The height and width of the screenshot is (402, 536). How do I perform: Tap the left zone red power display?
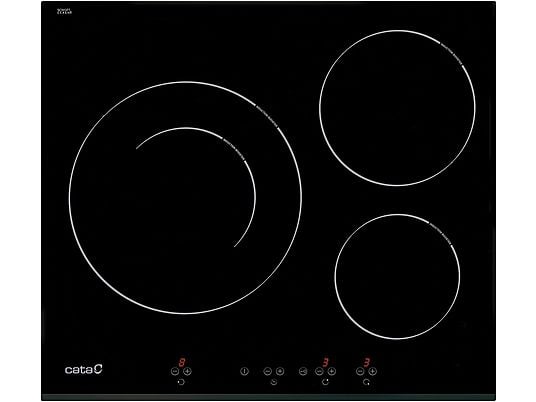pyautogui.click(x=182, y=362)
